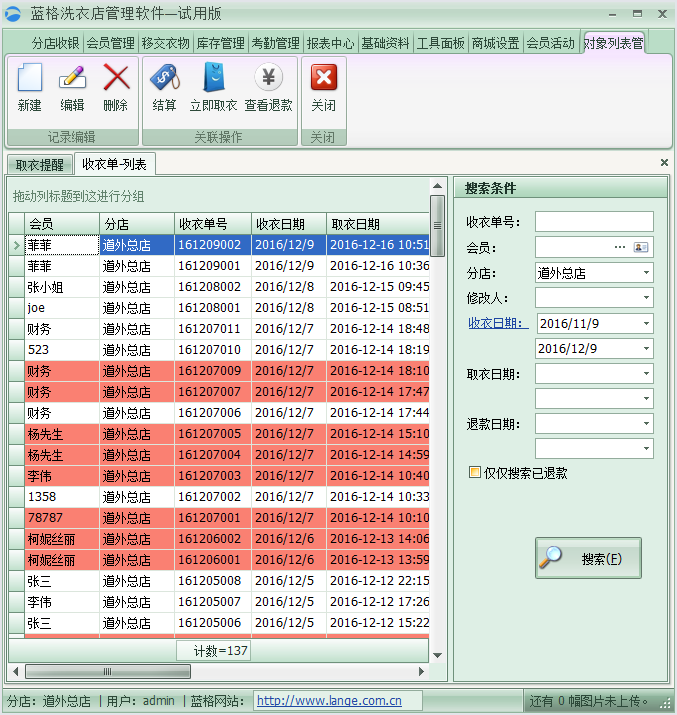Screen dimensions: 677x715
Task: Open the 修改人 dropdown list
Action: (x=645, y=298)
